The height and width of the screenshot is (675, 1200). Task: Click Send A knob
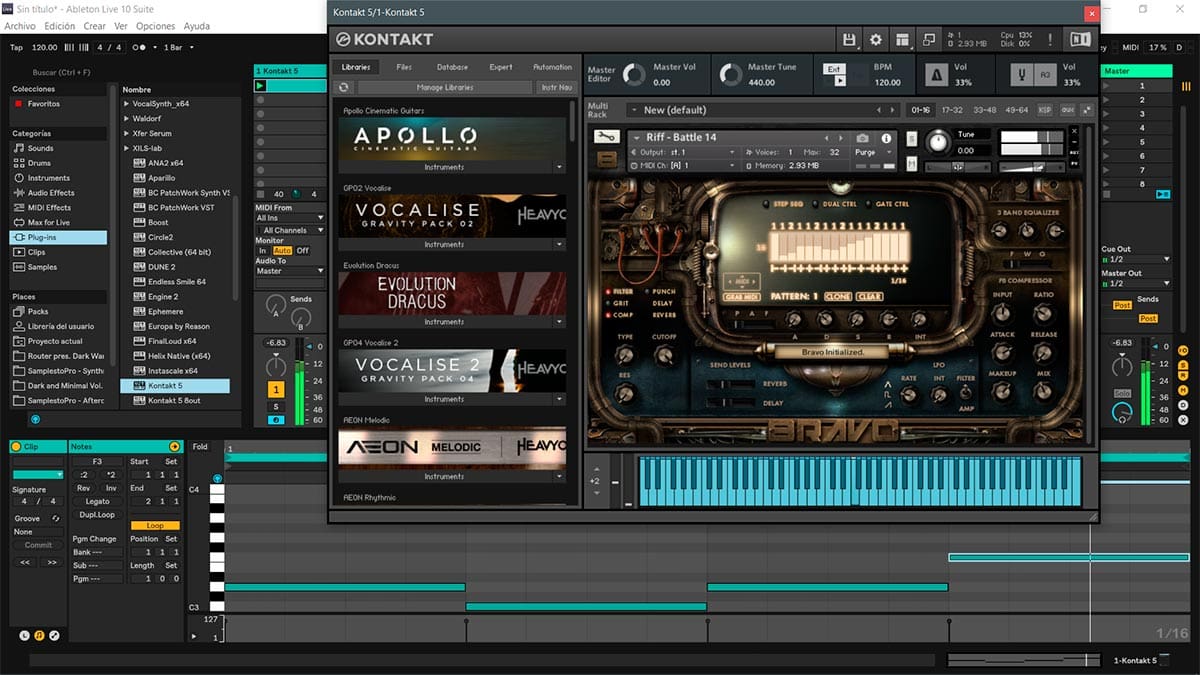[275, 306]
